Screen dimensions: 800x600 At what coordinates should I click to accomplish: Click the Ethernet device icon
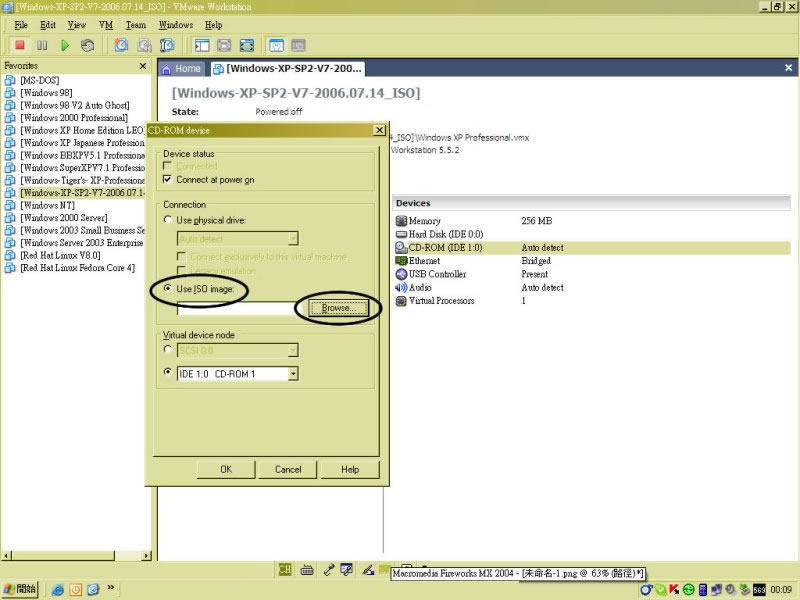point(402,261)
